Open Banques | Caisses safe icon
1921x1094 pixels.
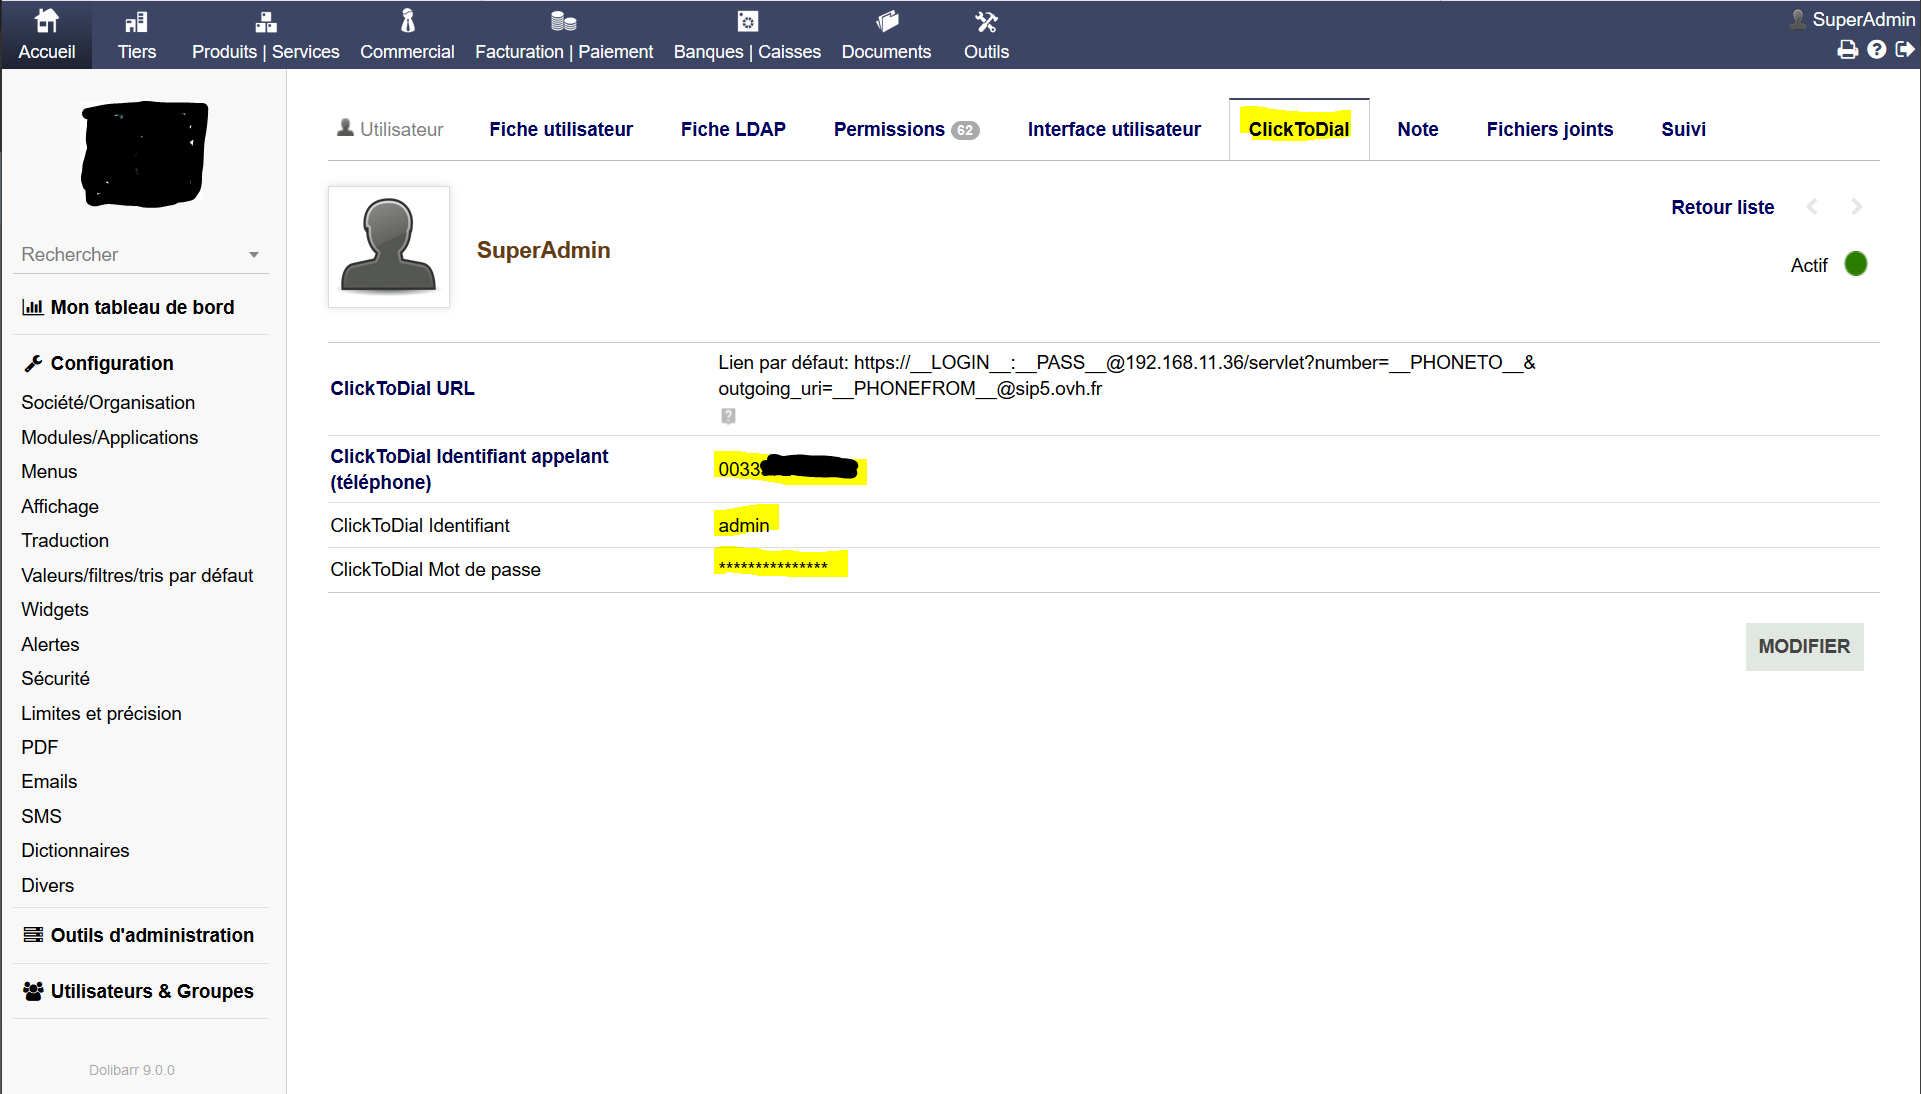[x=747, y=21]
